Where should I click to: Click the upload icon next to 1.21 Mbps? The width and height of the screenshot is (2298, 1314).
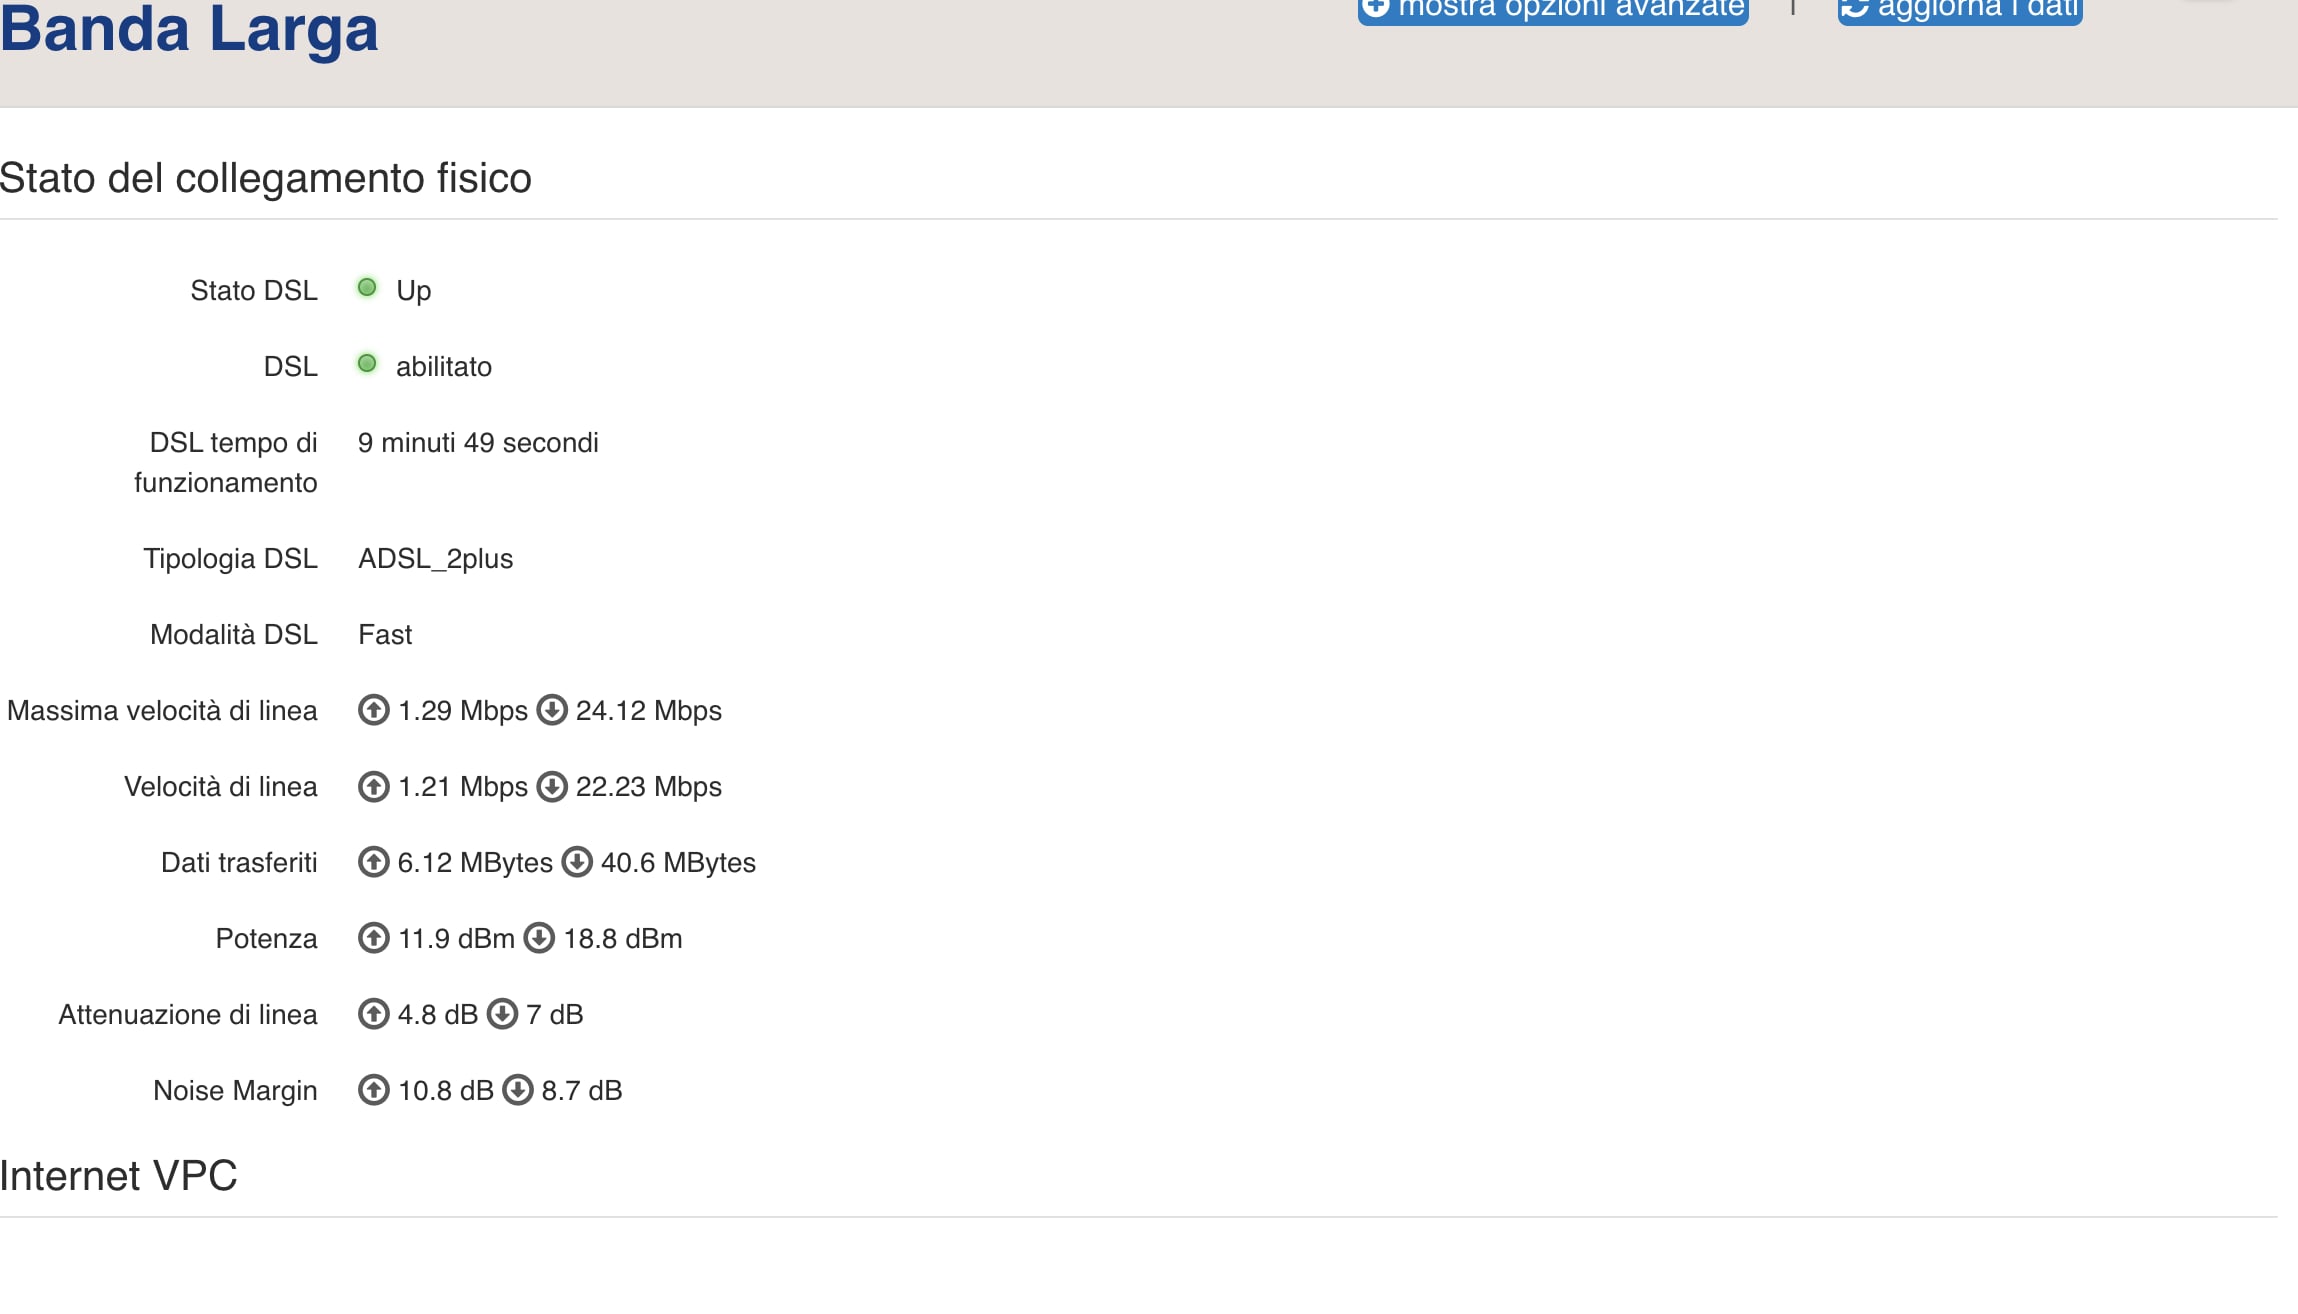coord(373,786)
